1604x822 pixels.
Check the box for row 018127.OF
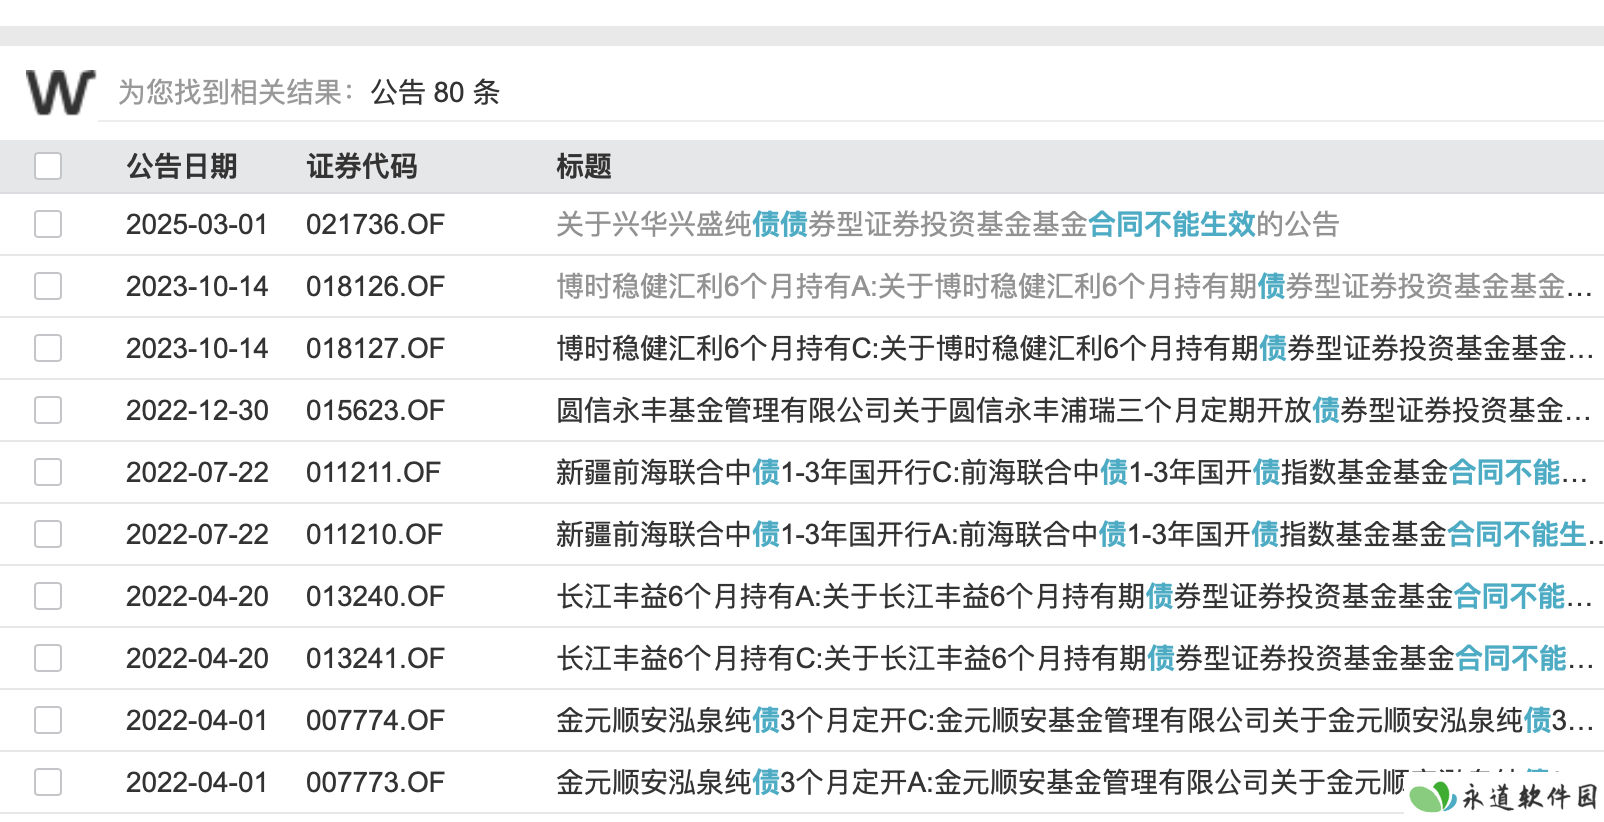[48, 348]
